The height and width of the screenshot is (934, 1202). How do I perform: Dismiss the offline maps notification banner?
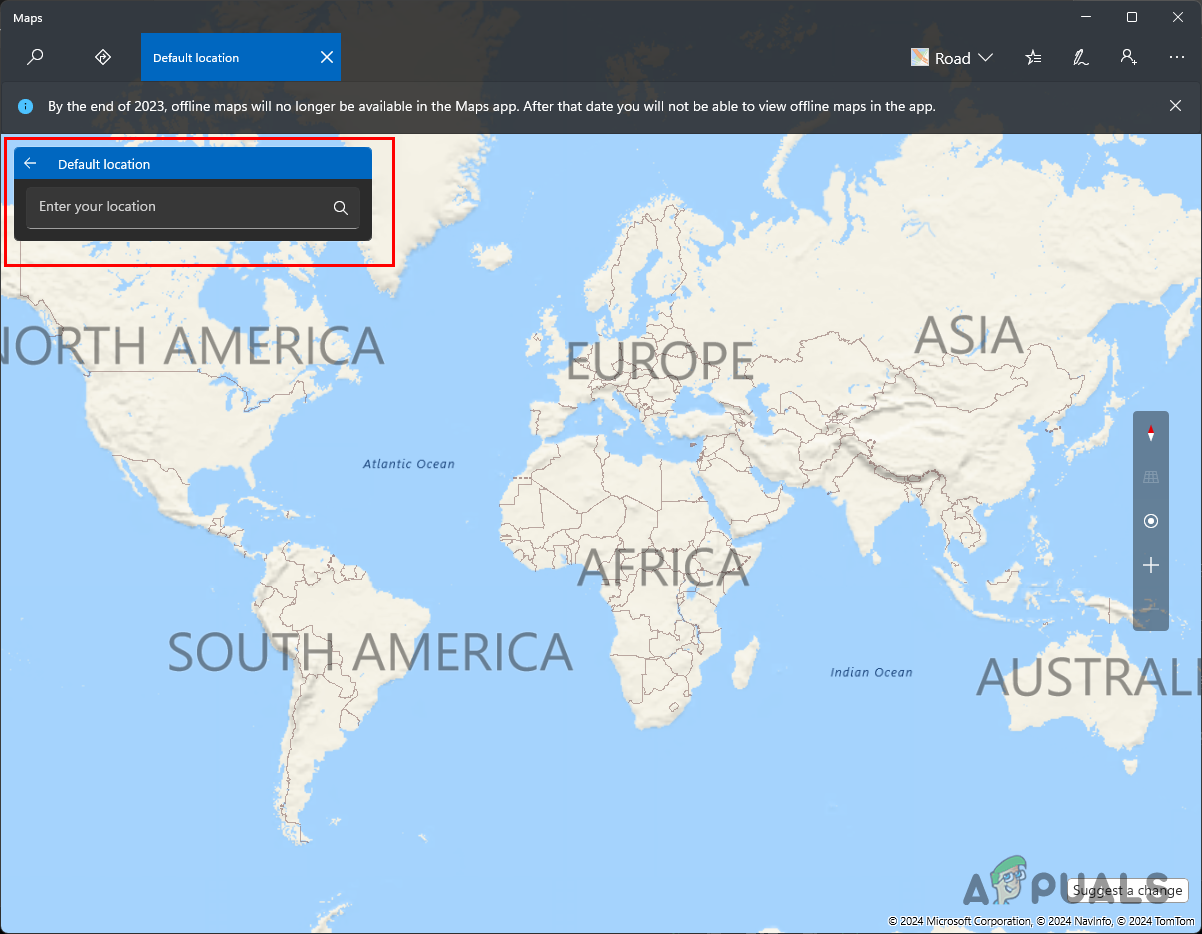(x=1176, y=106)
